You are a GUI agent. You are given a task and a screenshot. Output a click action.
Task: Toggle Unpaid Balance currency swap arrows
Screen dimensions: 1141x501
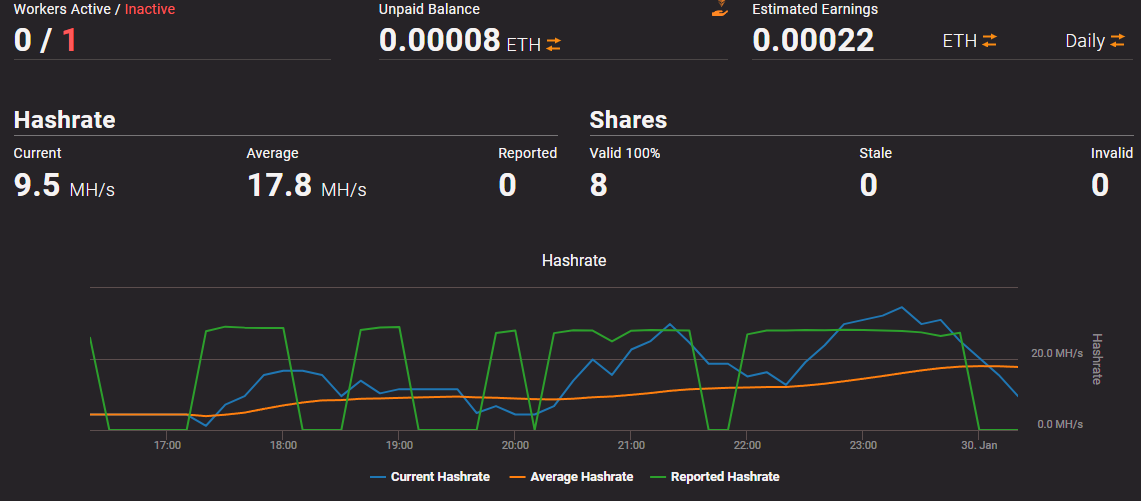[x=554, y=44]
